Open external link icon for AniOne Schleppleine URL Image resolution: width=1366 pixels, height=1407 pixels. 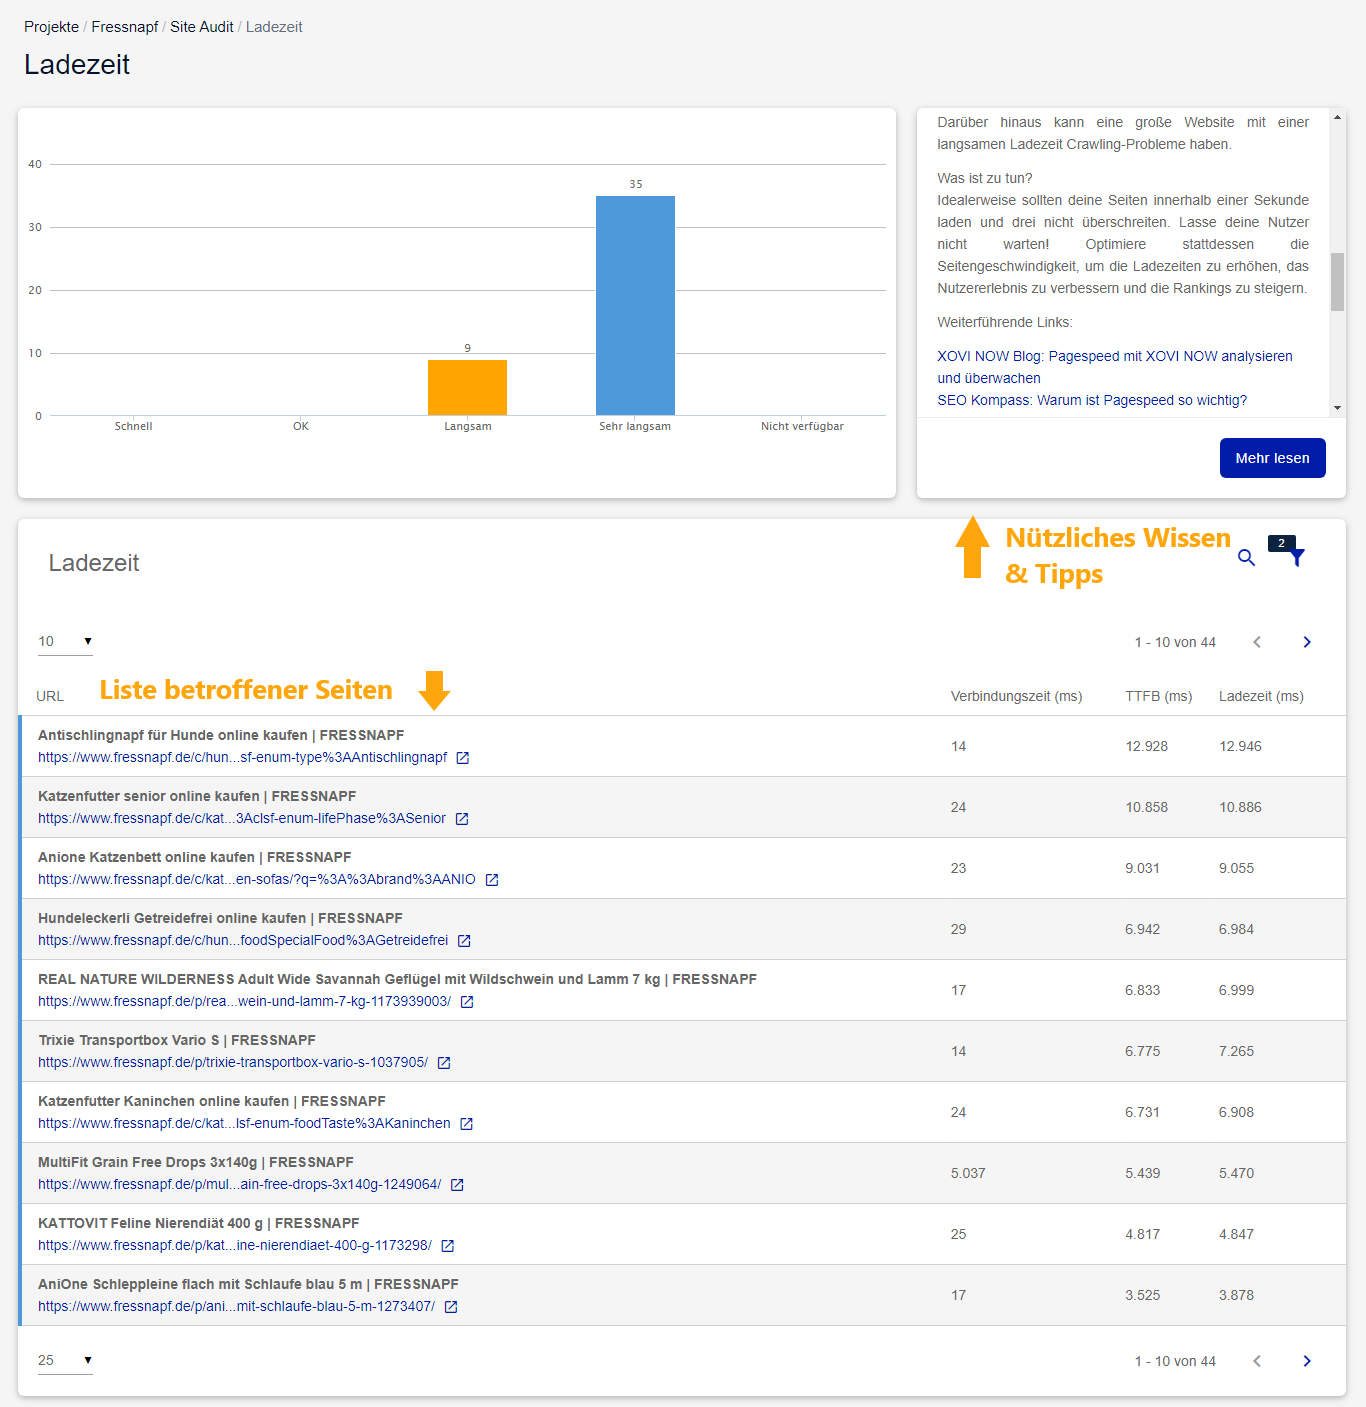pos(451,1307)
